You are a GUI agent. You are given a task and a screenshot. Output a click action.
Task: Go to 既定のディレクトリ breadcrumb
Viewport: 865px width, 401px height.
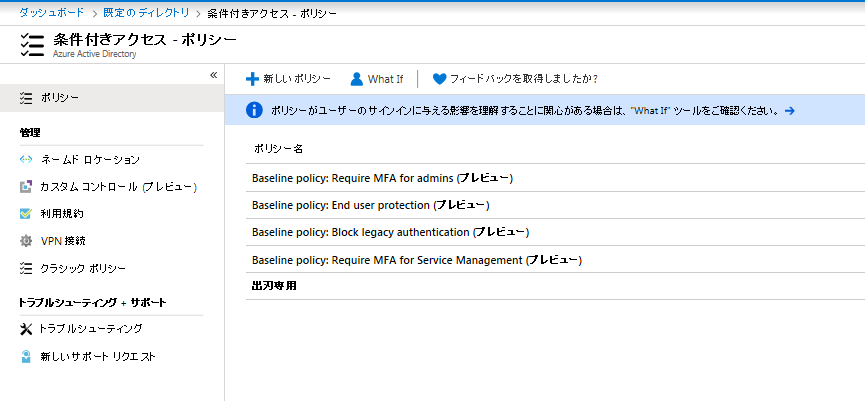(x=146, y=12)
